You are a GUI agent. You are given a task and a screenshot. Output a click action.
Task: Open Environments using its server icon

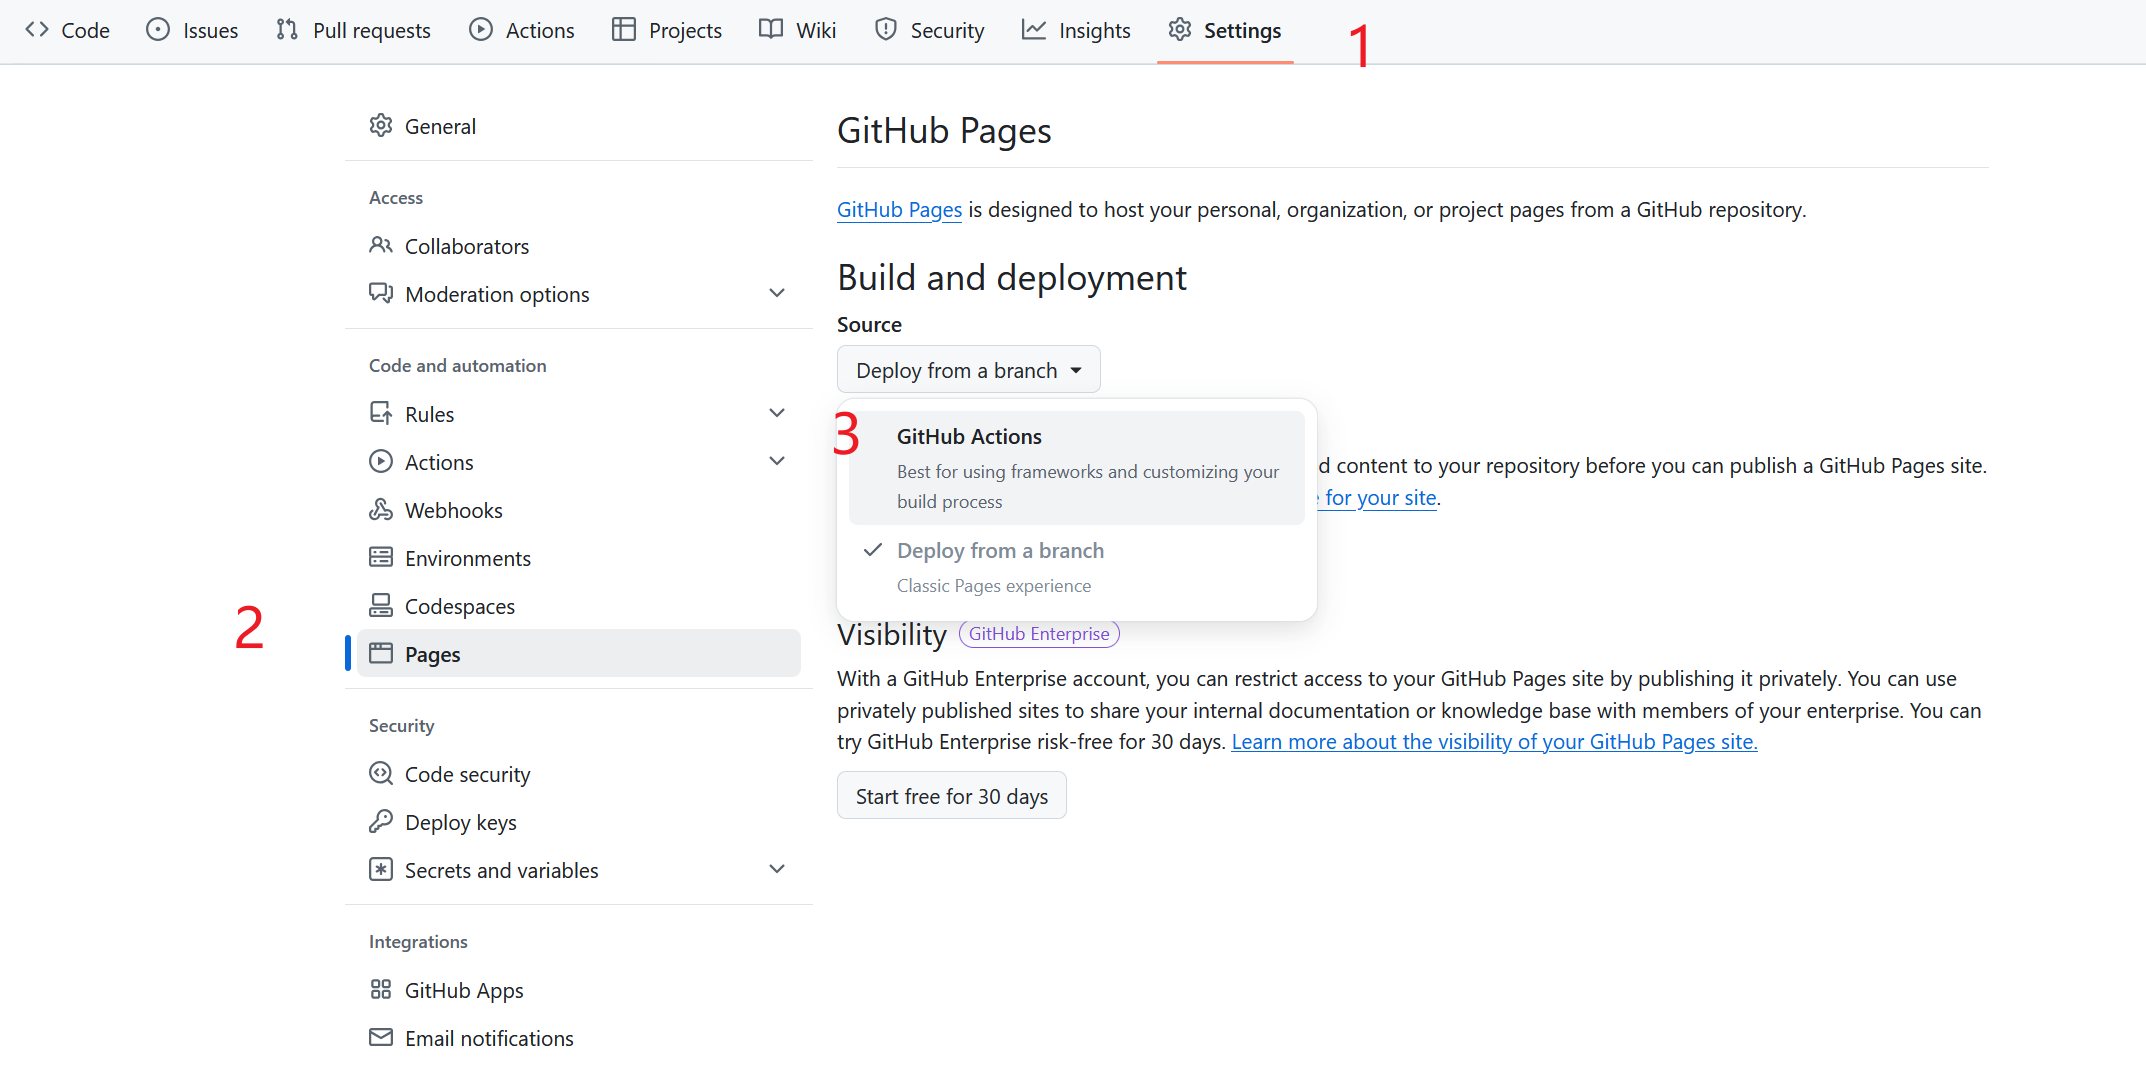(381, 558)
